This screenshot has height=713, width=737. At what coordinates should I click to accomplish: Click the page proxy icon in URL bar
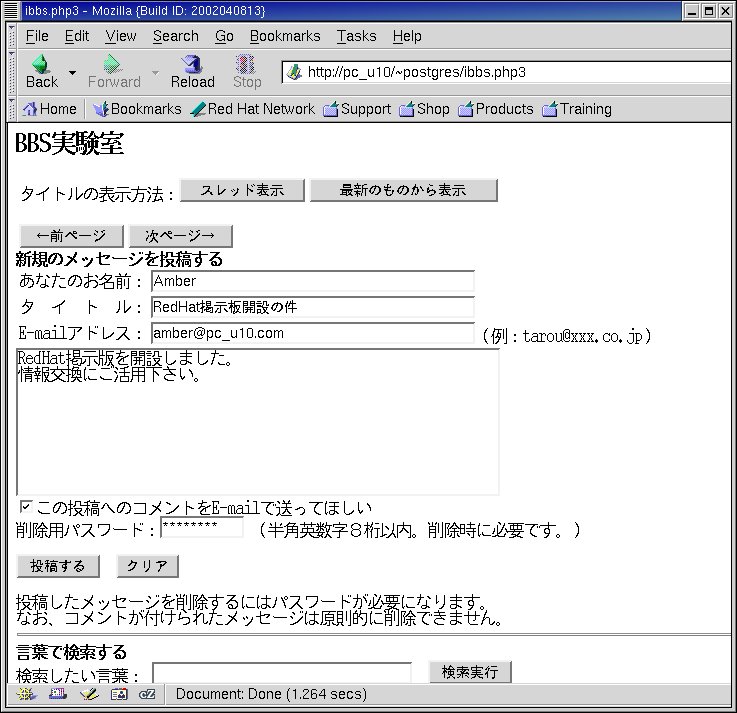tap(294, 72)
